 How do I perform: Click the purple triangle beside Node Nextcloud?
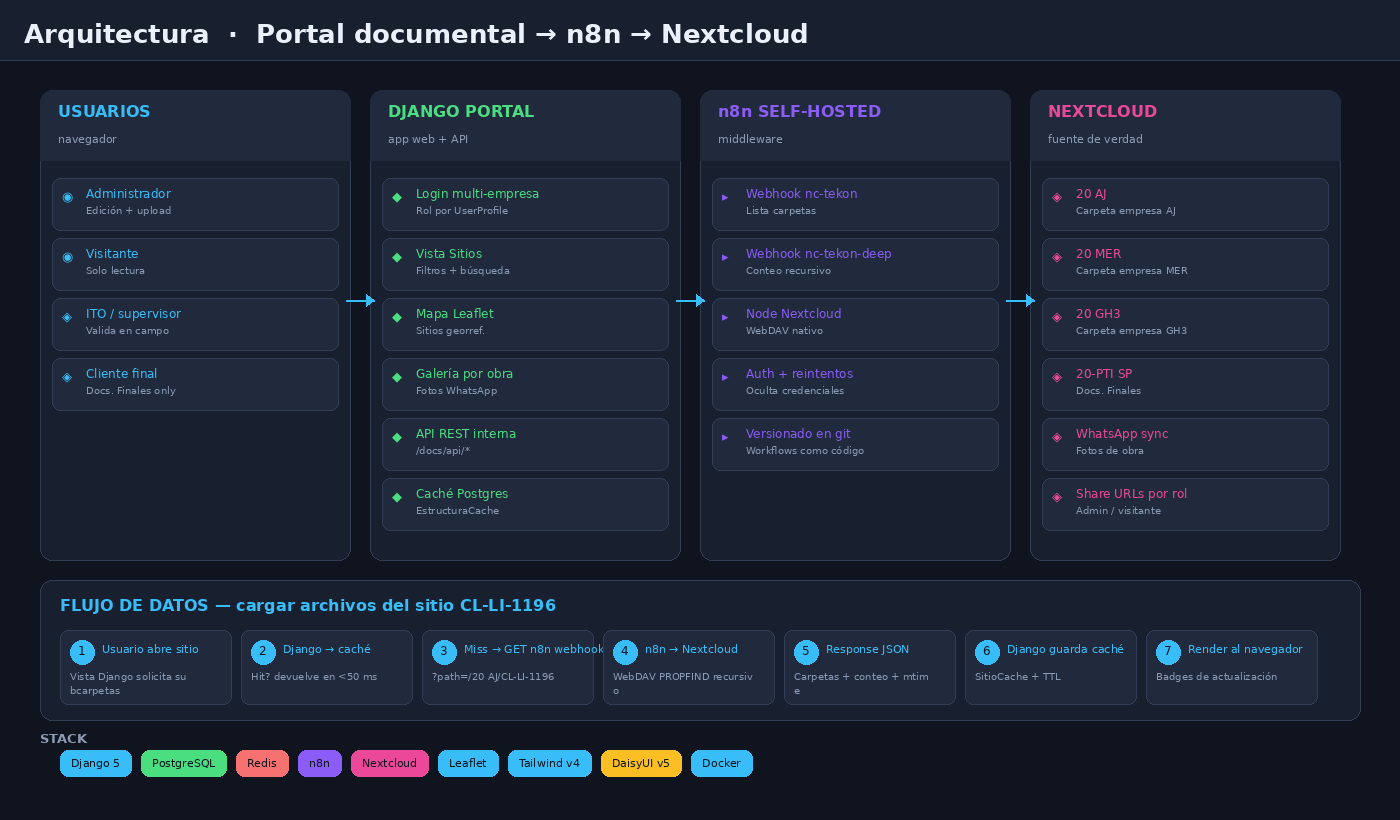click(726, 317)
